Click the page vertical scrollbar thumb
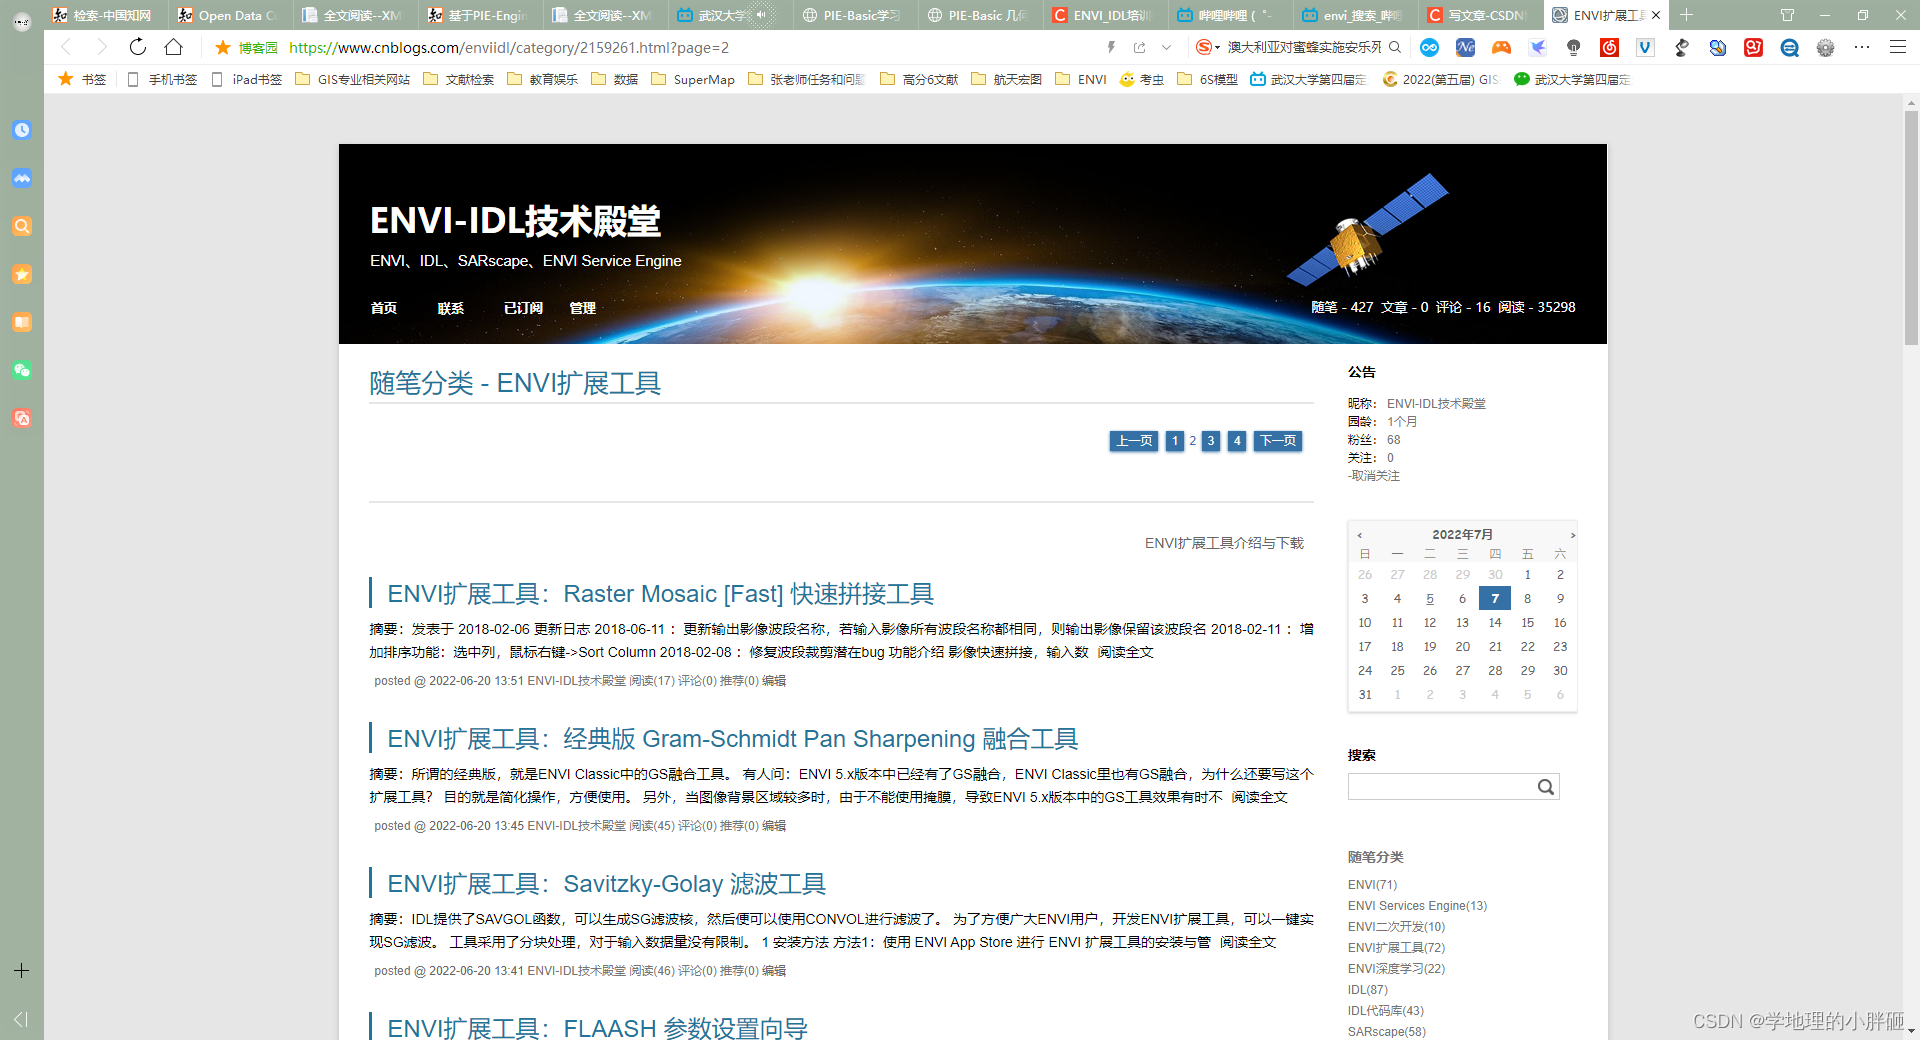This screenshot has width=1920, height=1040. [x=1911, y=228]
